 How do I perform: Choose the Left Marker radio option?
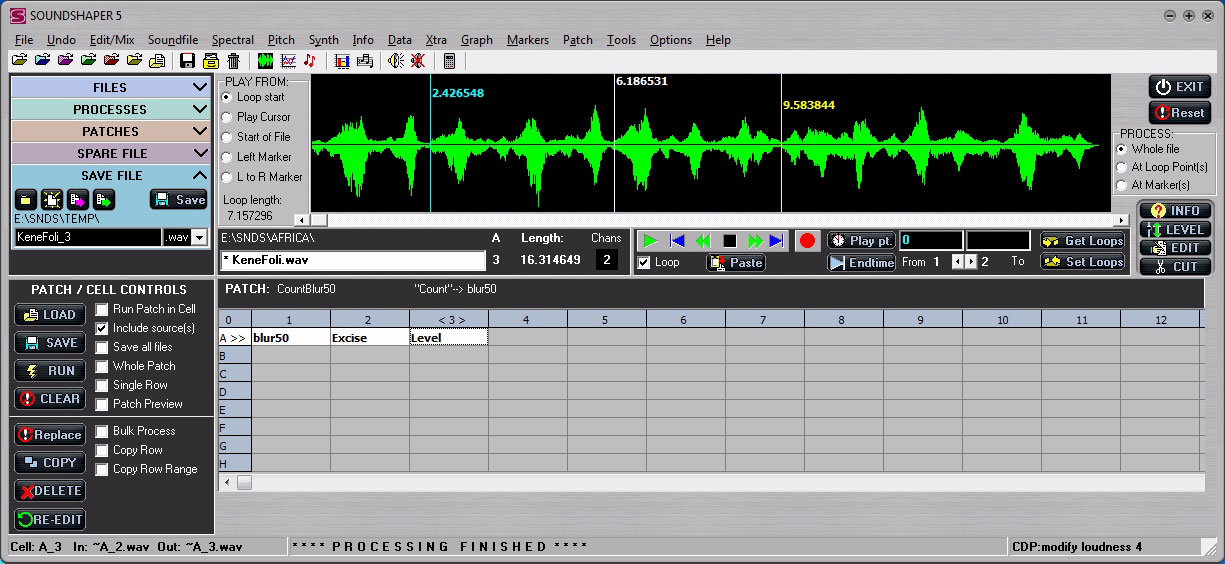(226, 157)
